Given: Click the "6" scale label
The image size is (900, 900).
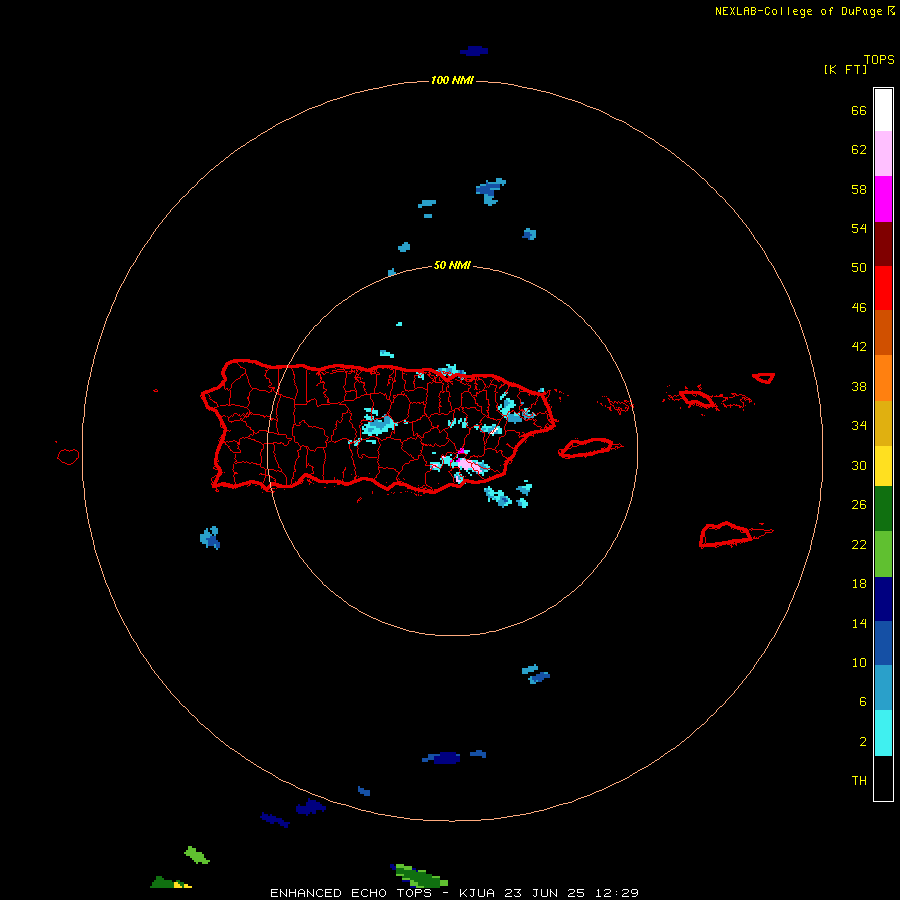Looking at the screenshot, I should click(x=863, y=702).
